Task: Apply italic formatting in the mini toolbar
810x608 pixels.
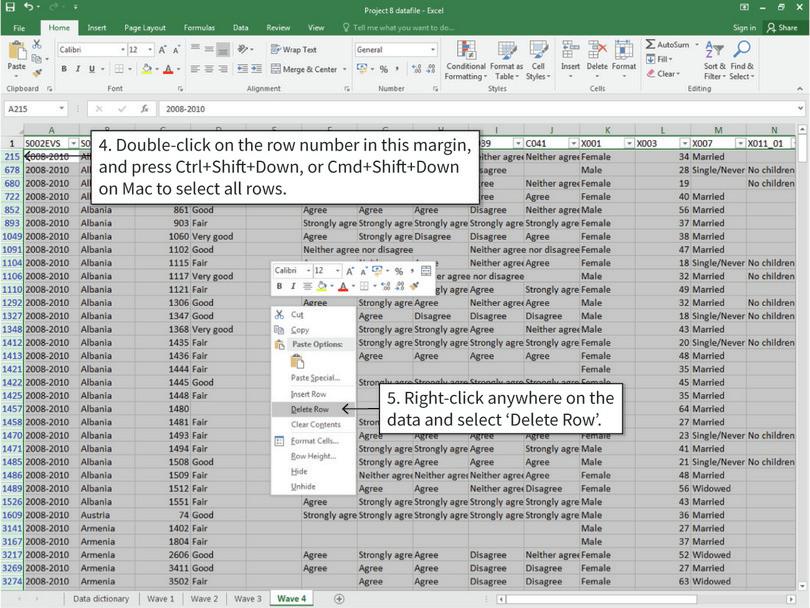Action: click(293, 286)
